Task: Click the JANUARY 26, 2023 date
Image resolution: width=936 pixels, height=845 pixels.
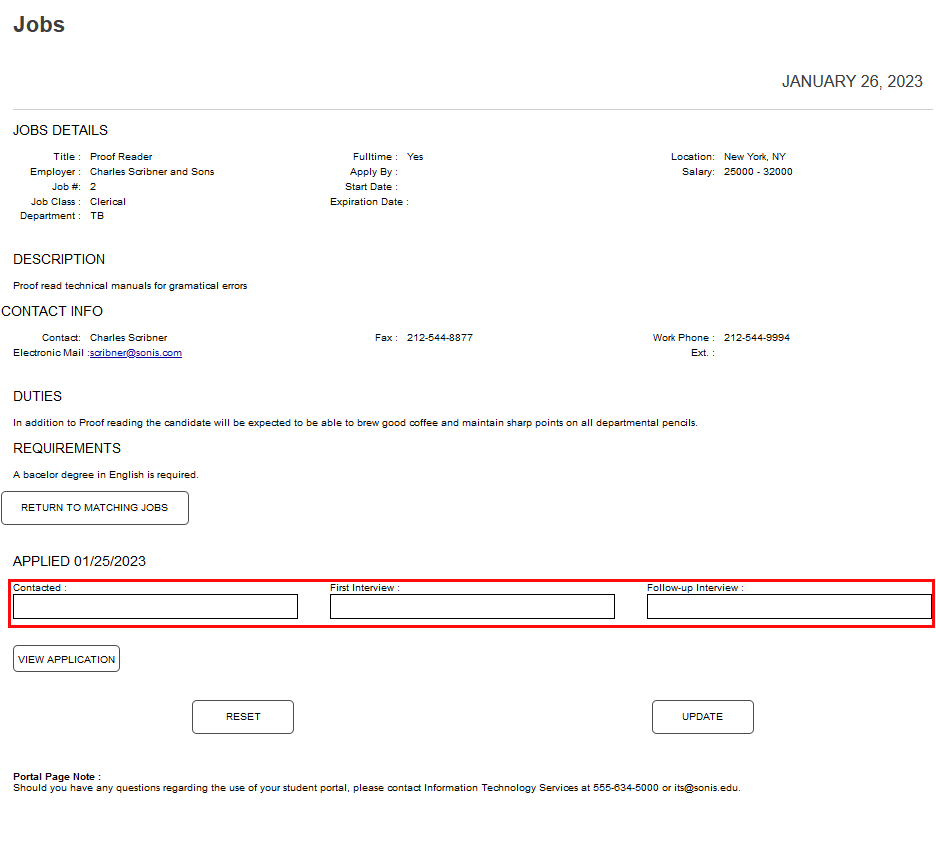Action: [852, 81]
